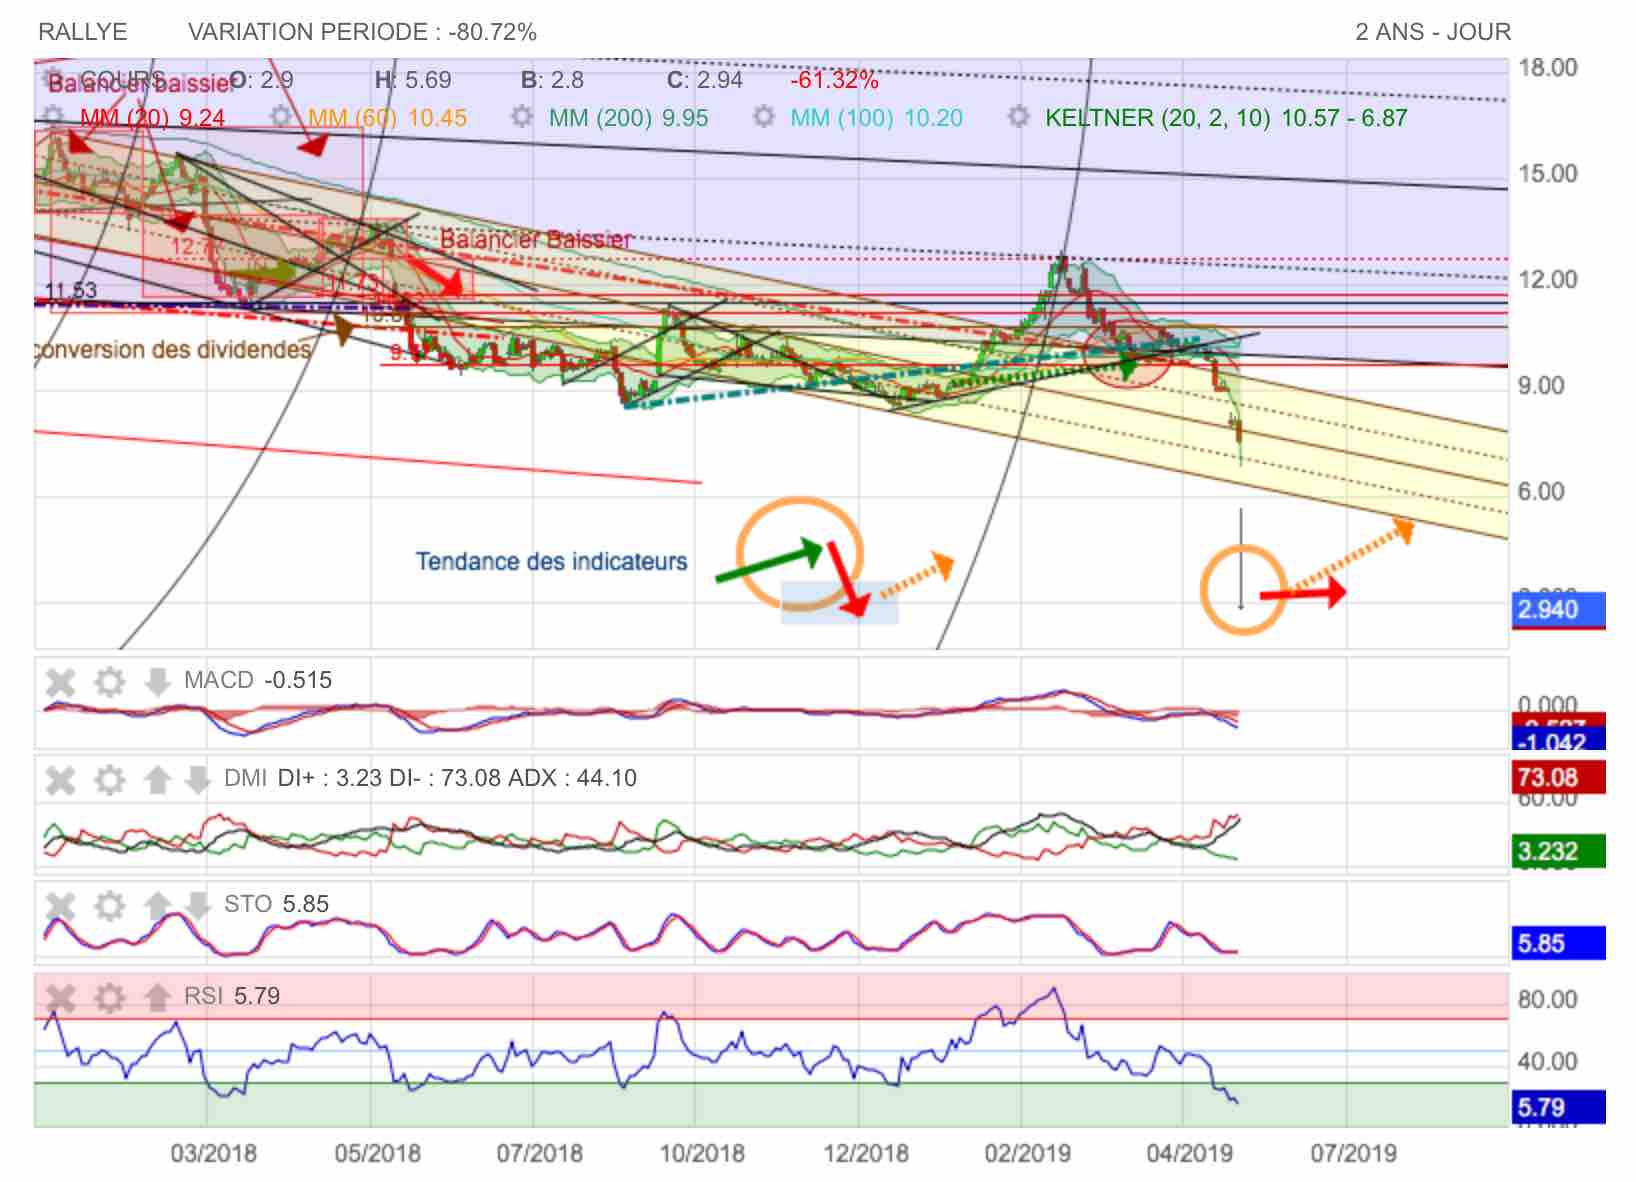Click the -61.32% change value
This screenshot has height=1182, width=1636.
834,80
